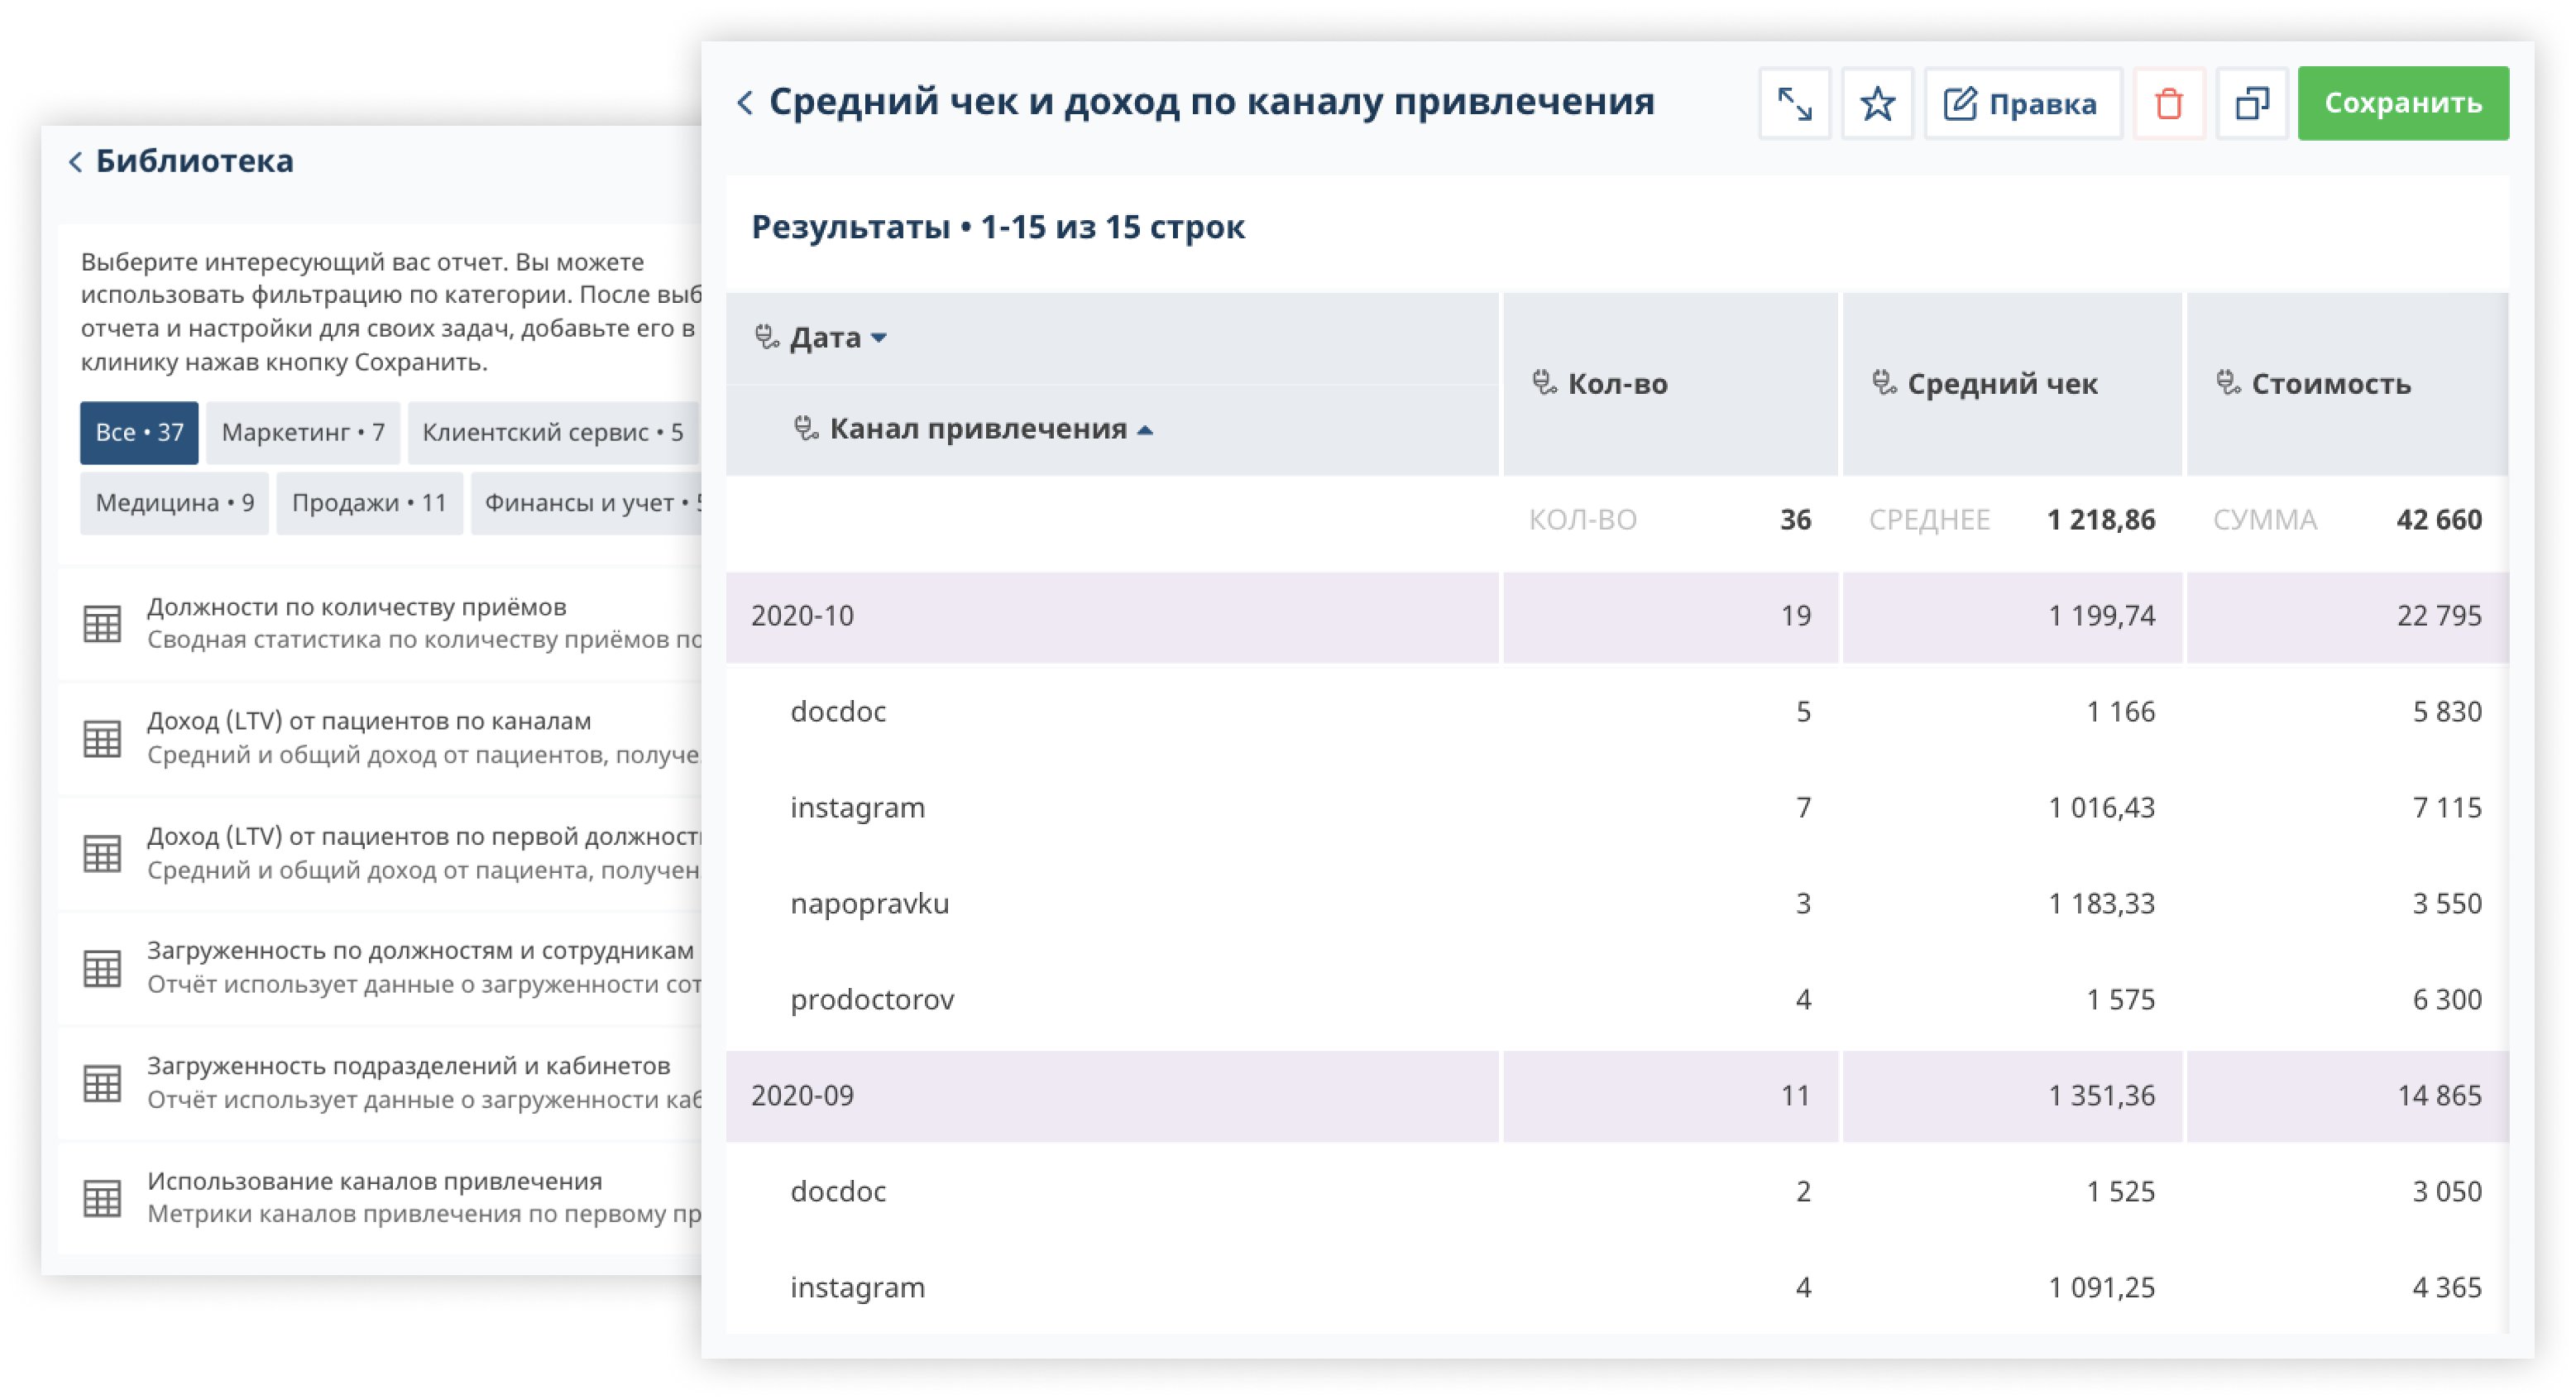The image size is (2576, 1400).
Task: Expand the report to fullscreen
Action: [1794, 103]
